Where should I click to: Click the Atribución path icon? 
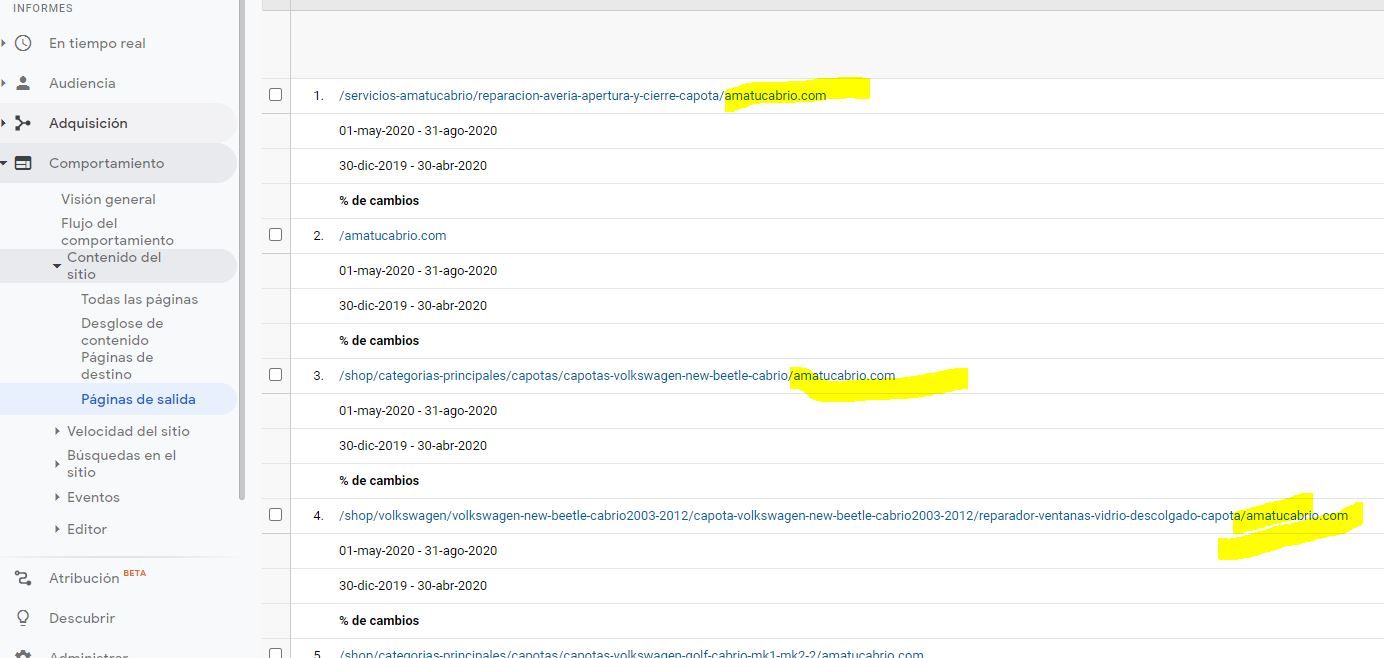pyautogui.click(x=23, y=578)
